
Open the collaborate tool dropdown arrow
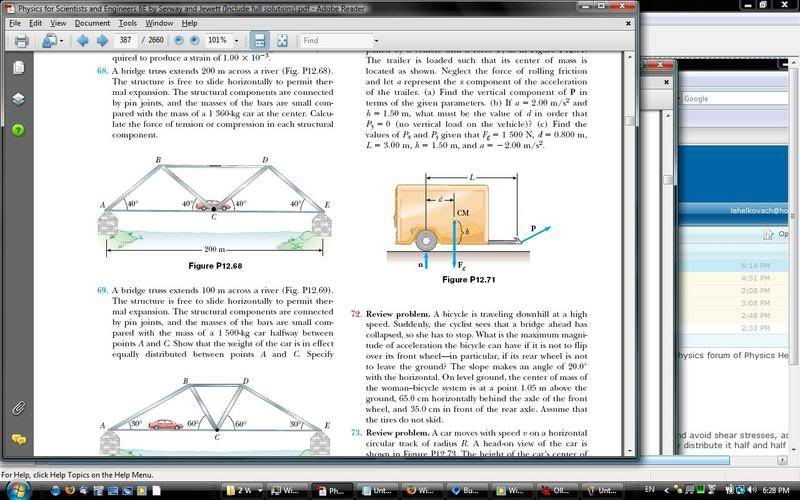(x=60, y=41)
